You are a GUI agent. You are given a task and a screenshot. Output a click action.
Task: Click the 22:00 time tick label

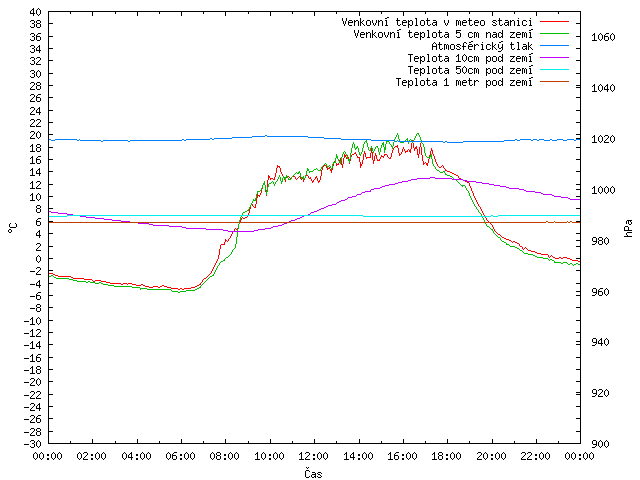pyautogui.click(x=536, y=456)
